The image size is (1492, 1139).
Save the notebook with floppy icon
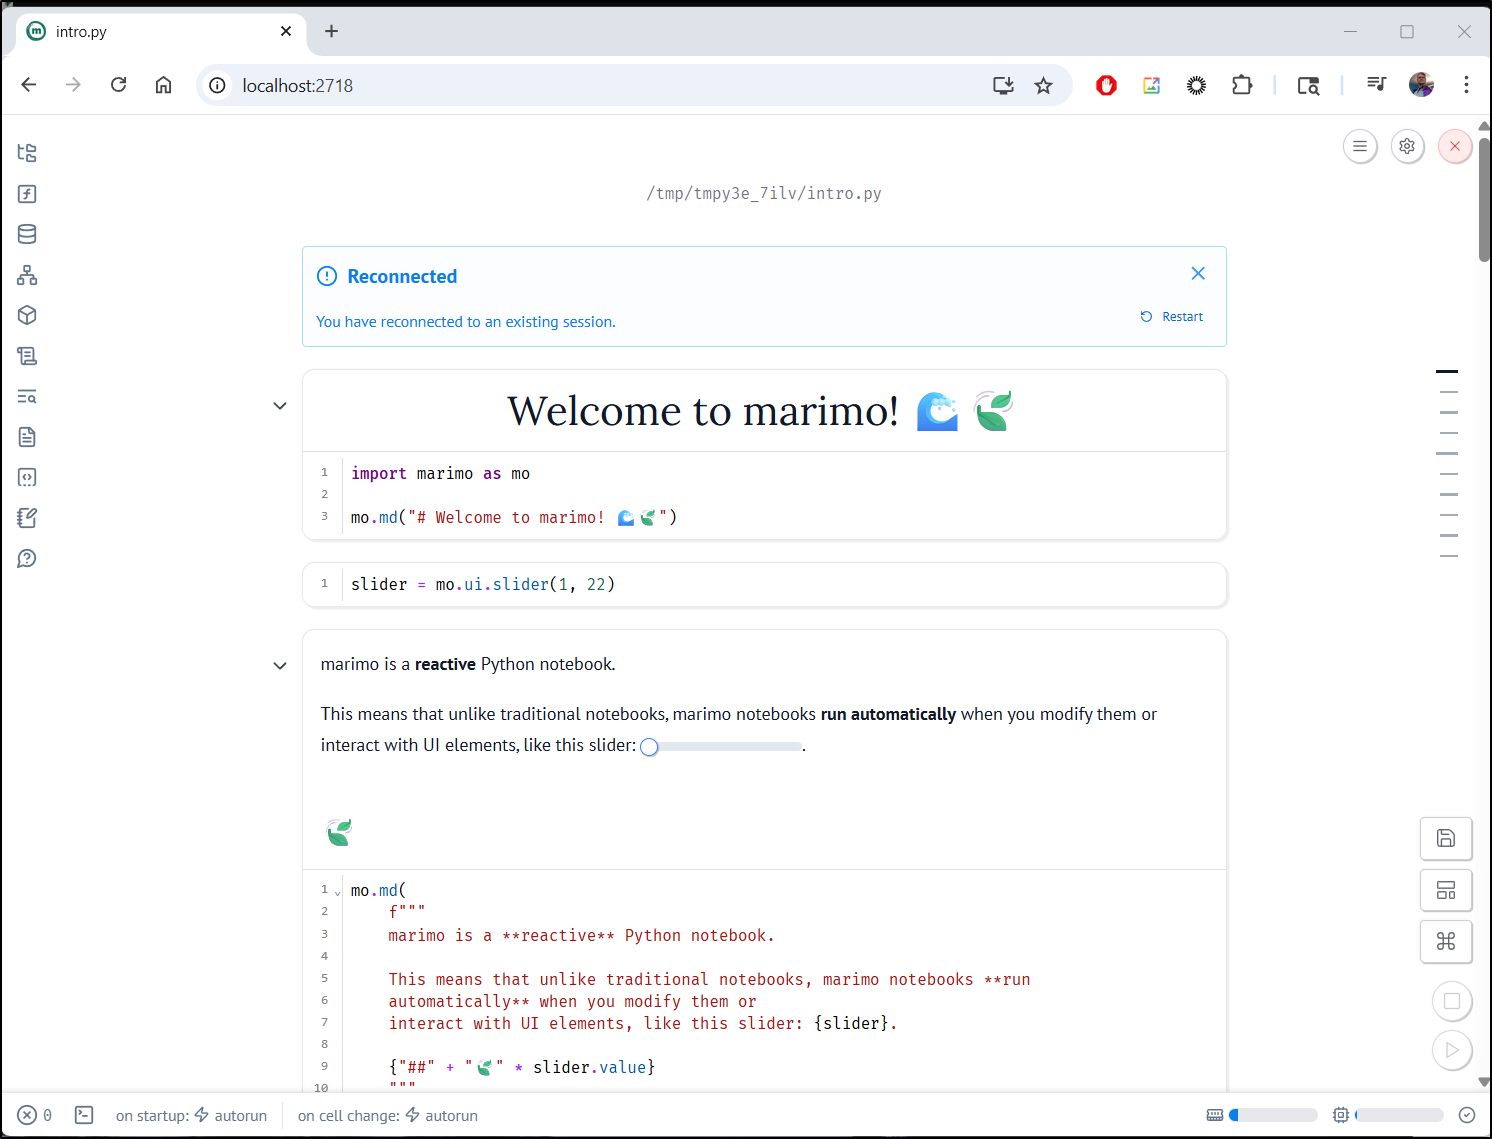pyautogui.click(x=1446, y=838)
